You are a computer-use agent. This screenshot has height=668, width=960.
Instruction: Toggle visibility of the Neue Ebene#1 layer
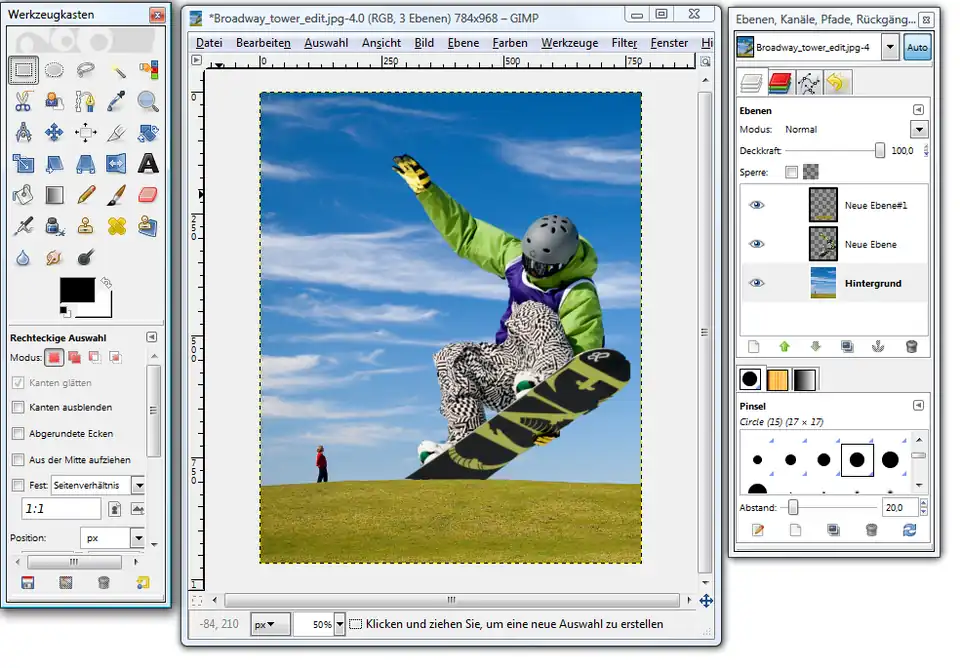[757, 205]
